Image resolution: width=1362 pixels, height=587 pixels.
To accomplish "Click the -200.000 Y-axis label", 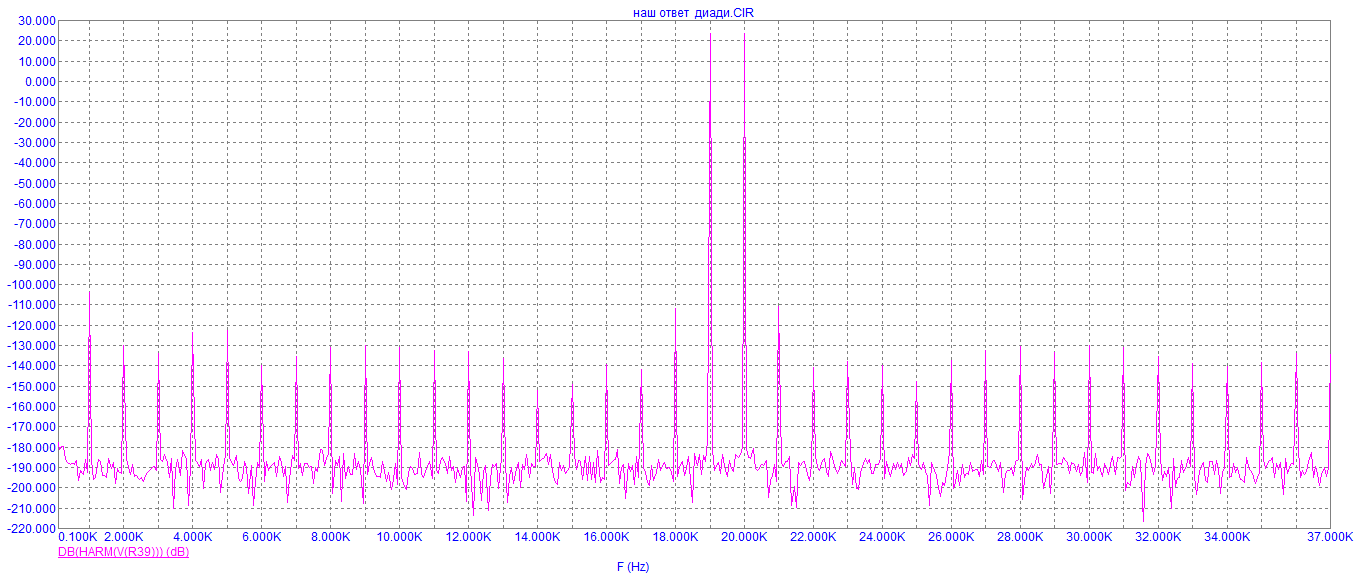I will [33, 488].
